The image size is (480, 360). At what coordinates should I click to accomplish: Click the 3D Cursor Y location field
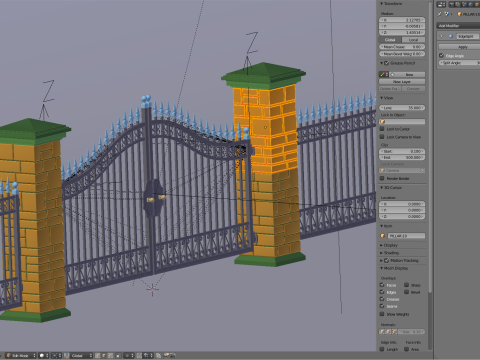pyautogui.click(x=402, y=210)
